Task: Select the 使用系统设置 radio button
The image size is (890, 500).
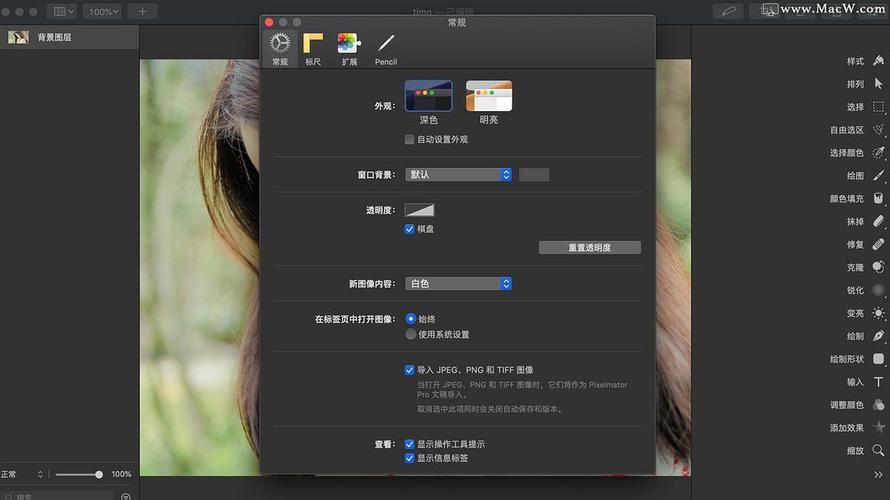Action: click(x=411, y=334)
